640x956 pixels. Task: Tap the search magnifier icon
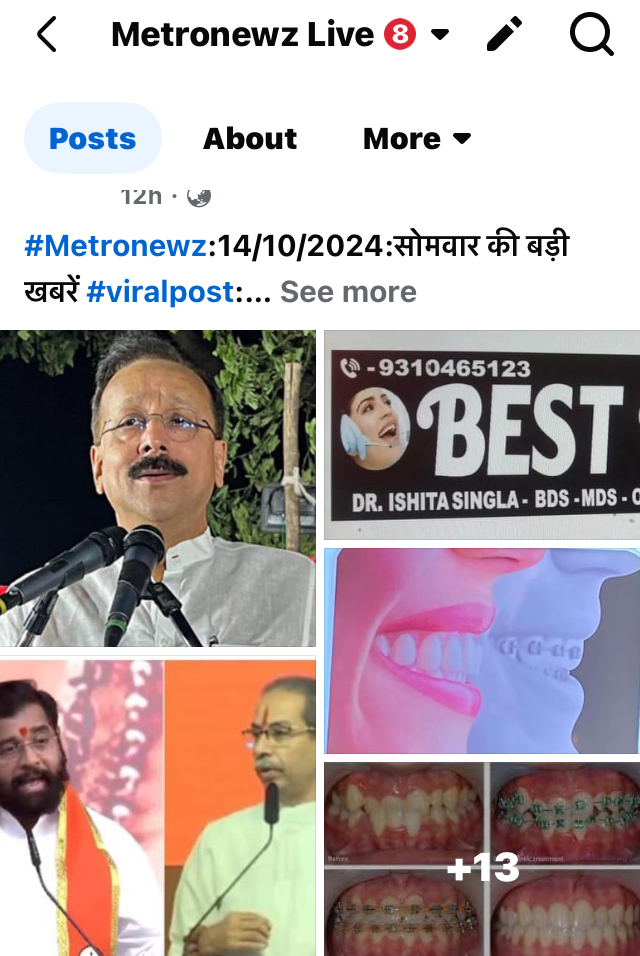591,35
